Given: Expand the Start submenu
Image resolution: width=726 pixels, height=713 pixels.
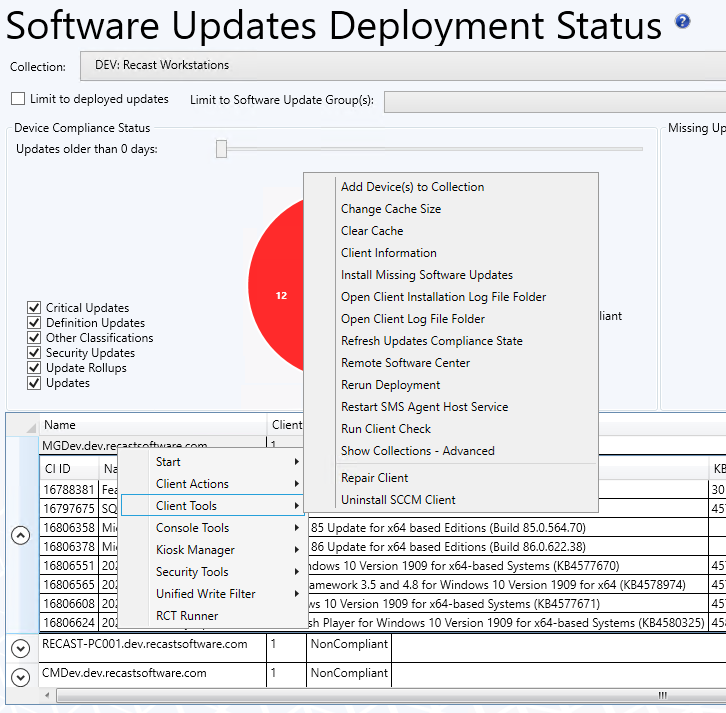Looking at the screenshot, I should [x=212, y=462].
